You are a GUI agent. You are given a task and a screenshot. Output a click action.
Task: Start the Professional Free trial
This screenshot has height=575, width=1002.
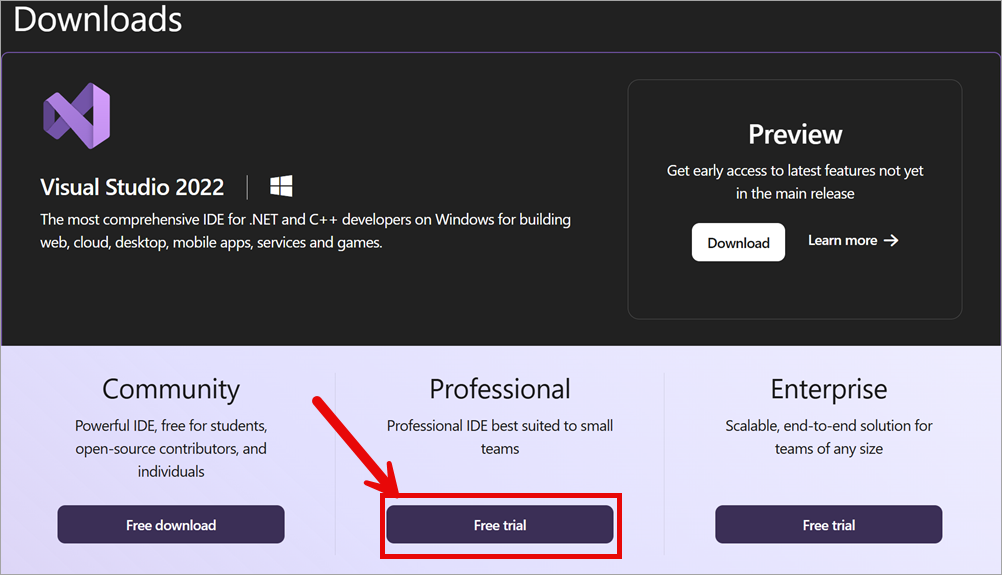coord(500,525)
